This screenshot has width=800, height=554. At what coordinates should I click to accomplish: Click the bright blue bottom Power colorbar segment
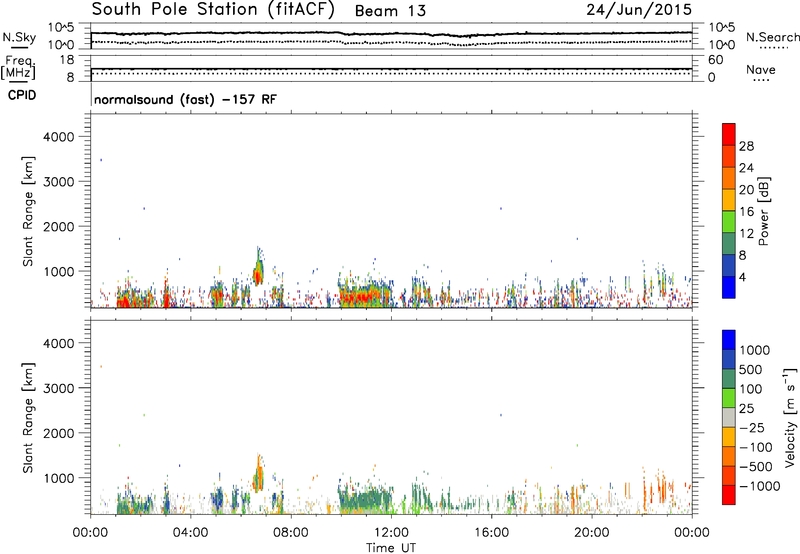(x=729, y=288)
